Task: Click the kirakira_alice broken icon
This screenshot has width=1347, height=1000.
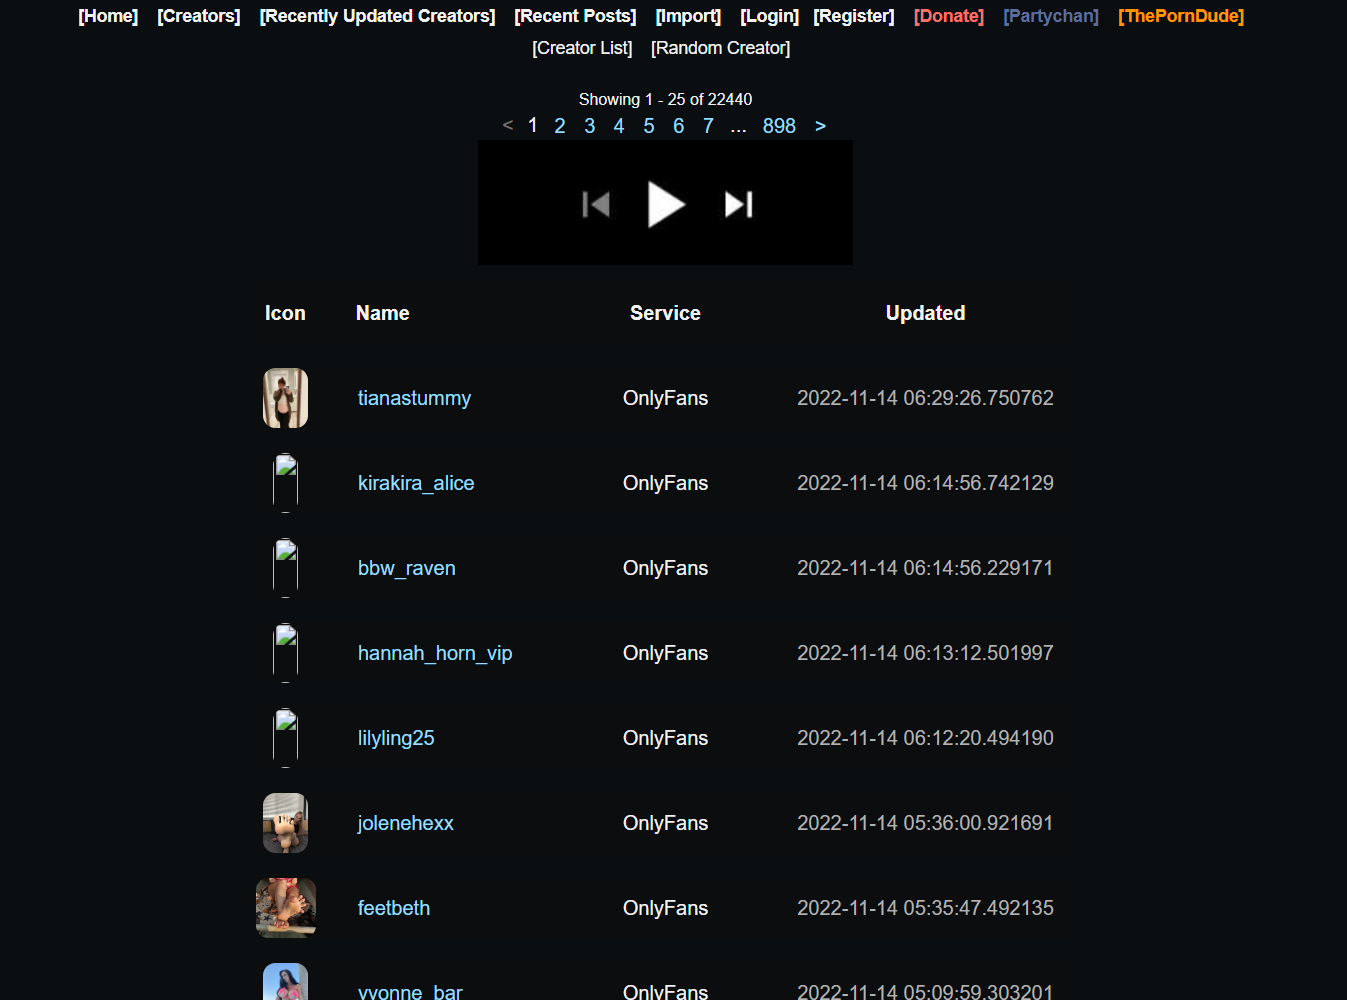Action: [286, 483]
